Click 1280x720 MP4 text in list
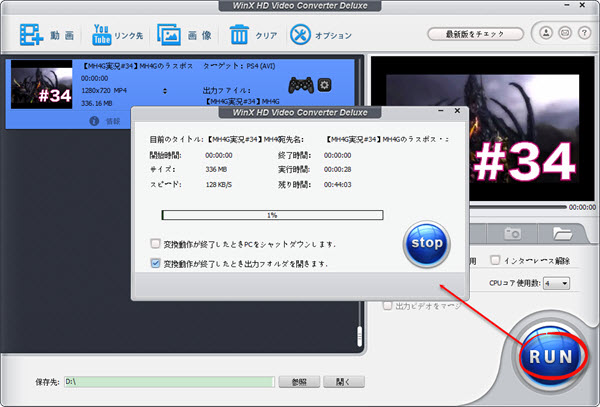This screenshot has width=600, height=407. (104, 91)
